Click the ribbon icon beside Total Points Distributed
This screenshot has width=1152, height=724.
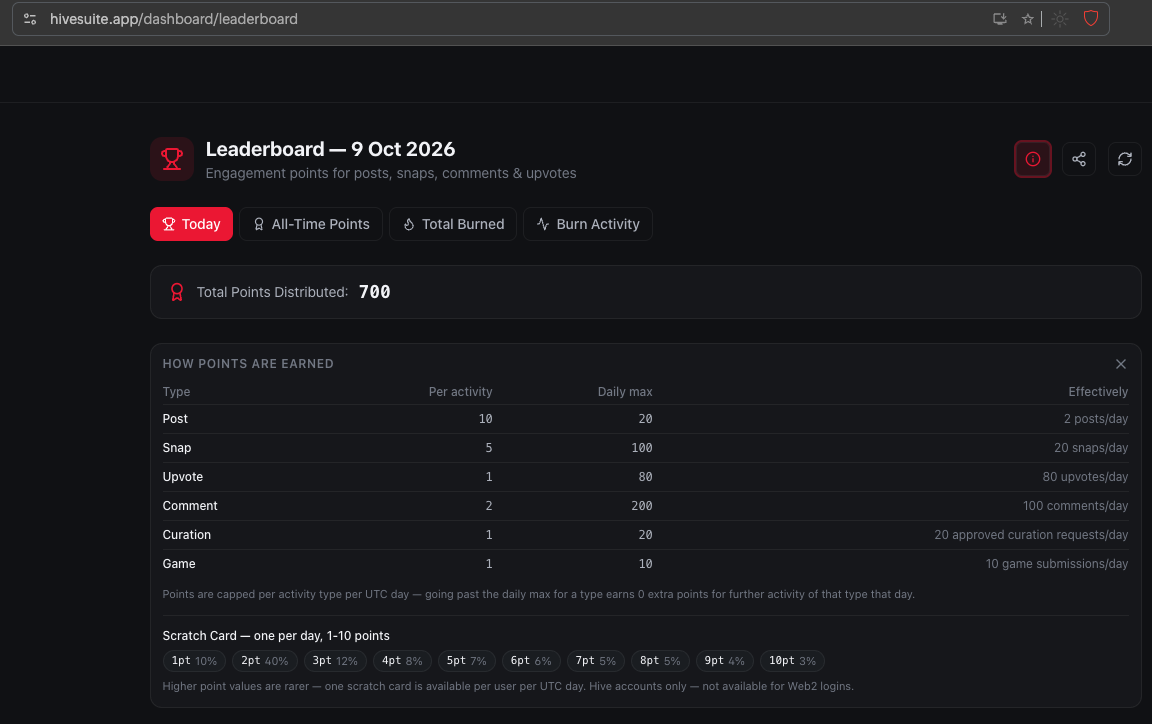(176, 292)
